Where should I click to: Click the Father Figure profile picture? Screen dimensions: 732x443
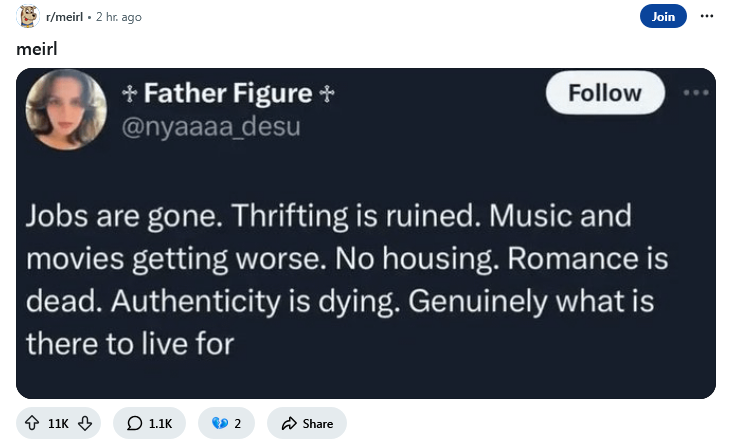coord(66,110)
